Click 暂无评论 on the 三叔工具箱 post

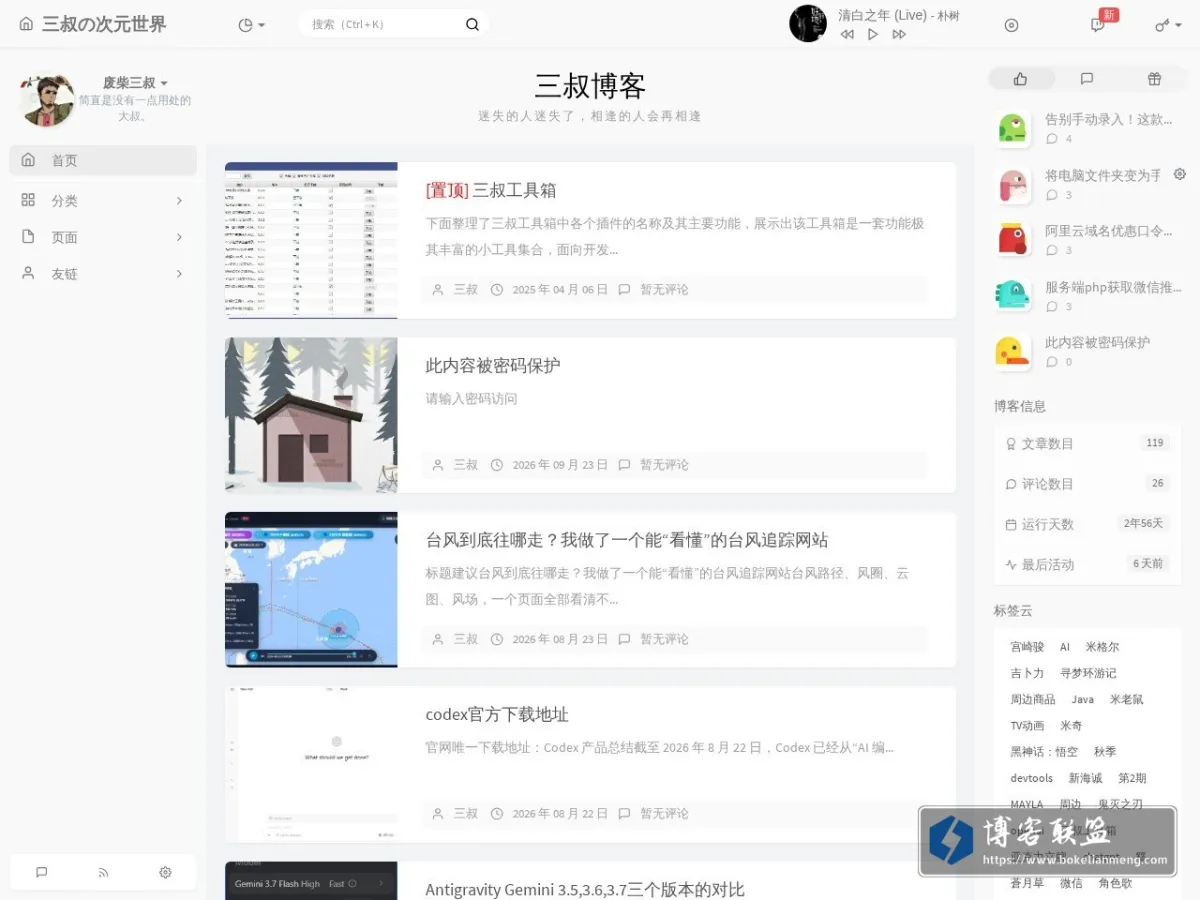coord(664,289)
